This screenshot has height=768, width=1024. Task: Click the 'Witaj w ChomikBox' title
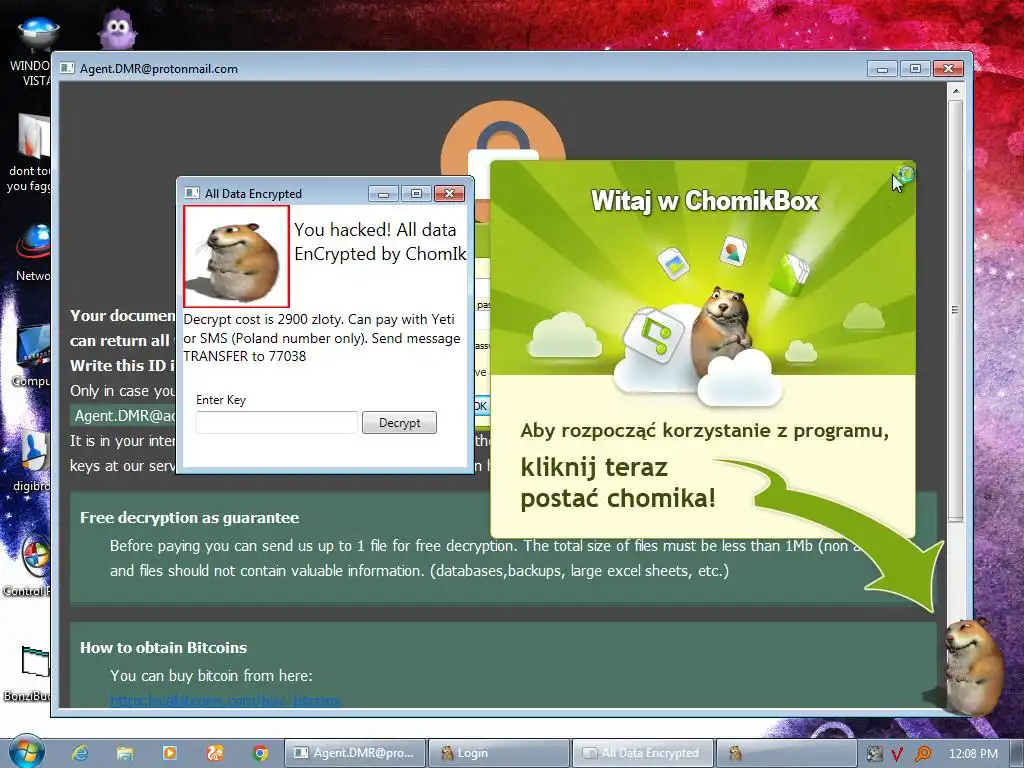click(704, 200)
